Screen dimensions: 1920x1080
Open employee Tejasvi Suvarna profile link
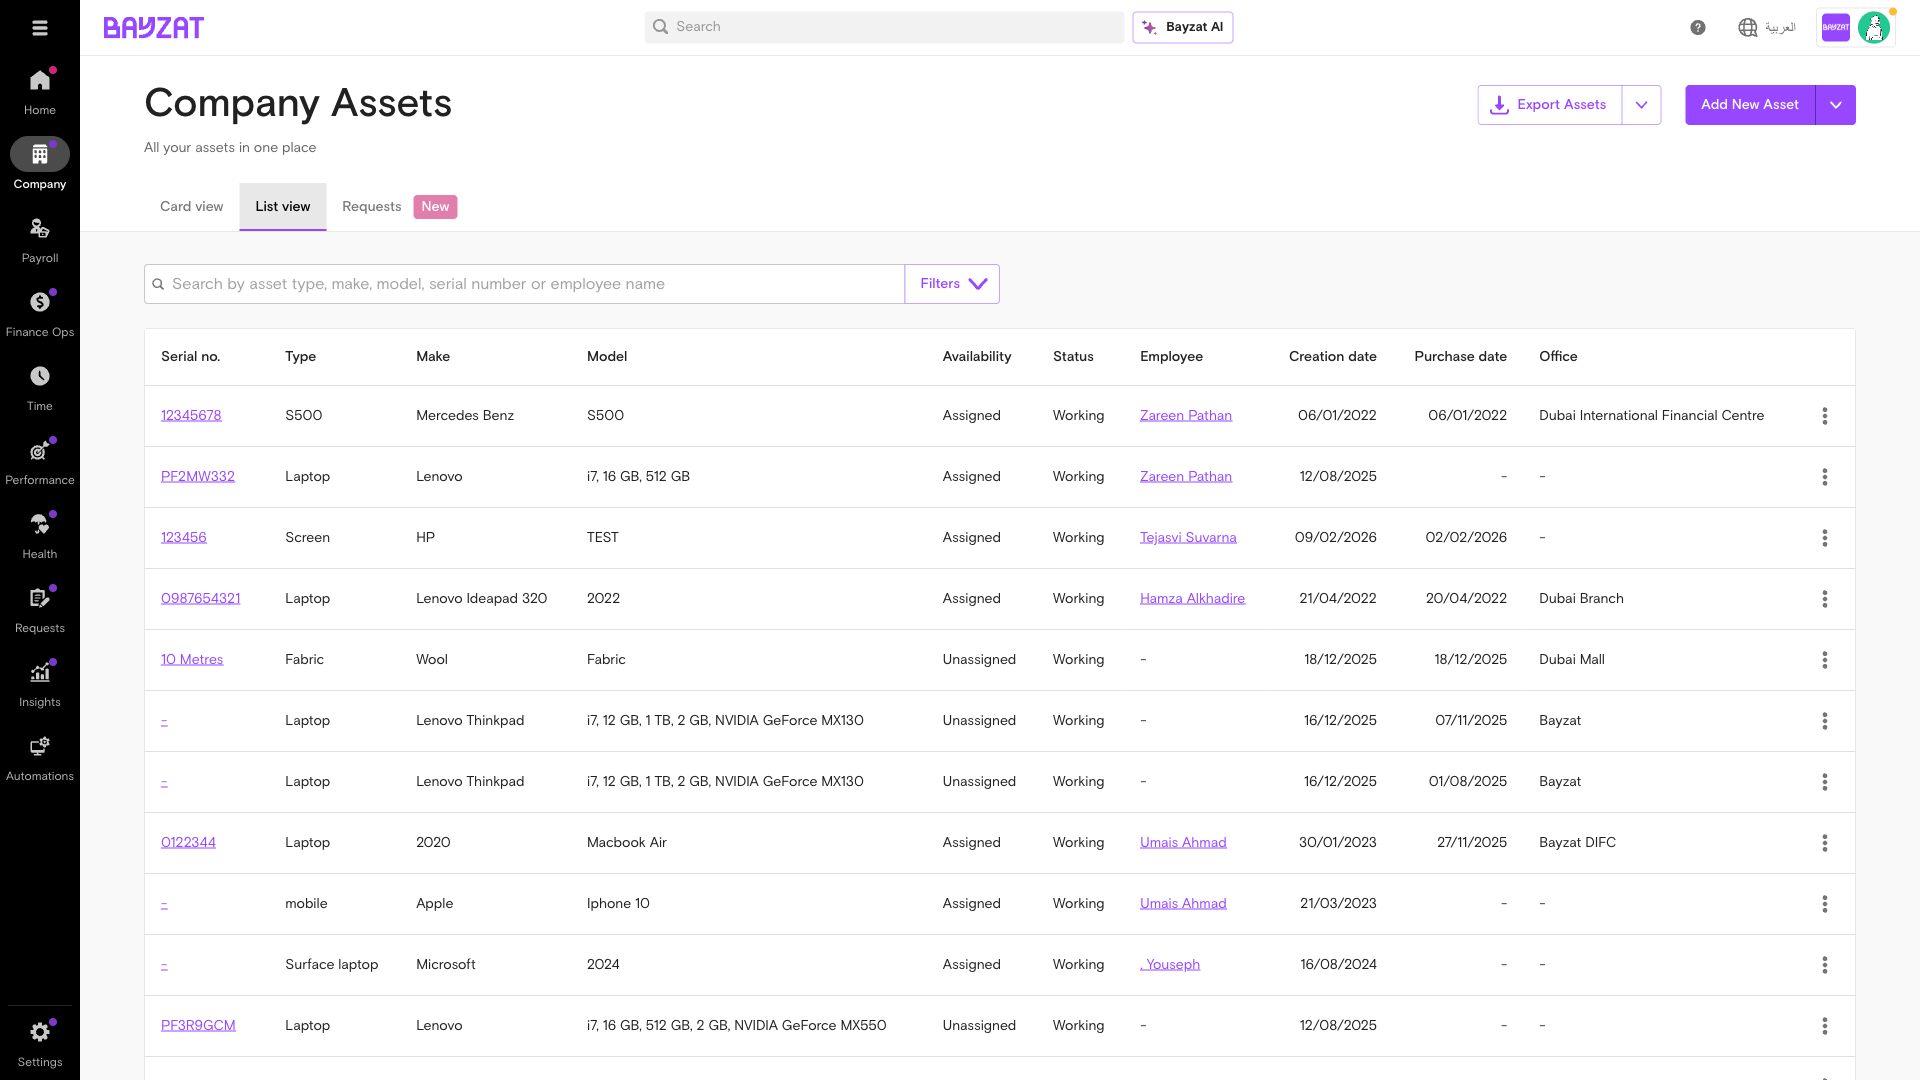(1188, 538)
